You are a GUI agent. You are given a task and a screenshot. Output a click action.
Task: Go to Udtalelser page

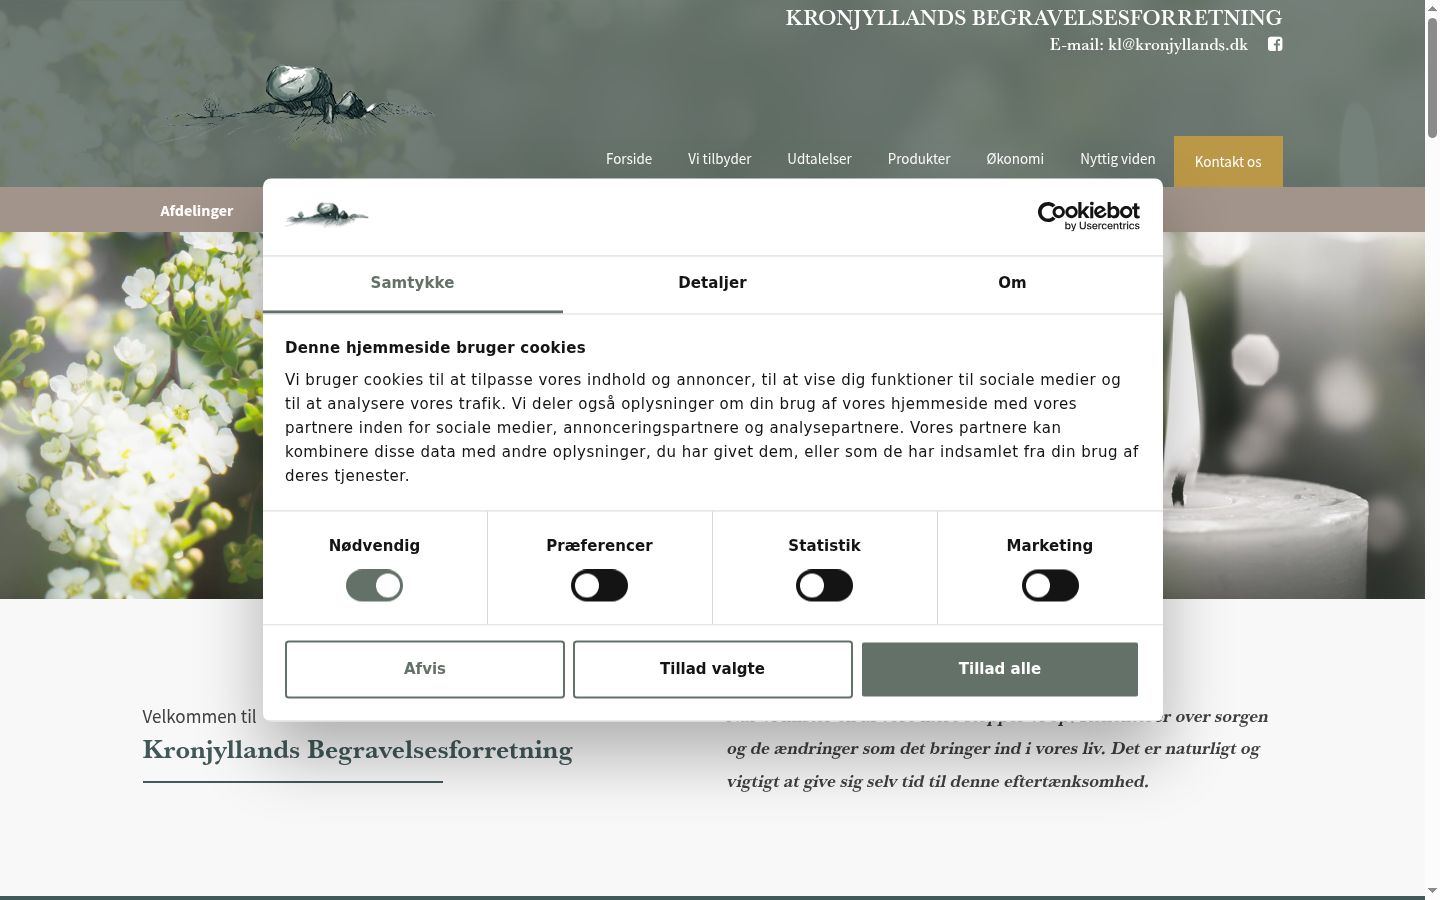tap(819, 159)
